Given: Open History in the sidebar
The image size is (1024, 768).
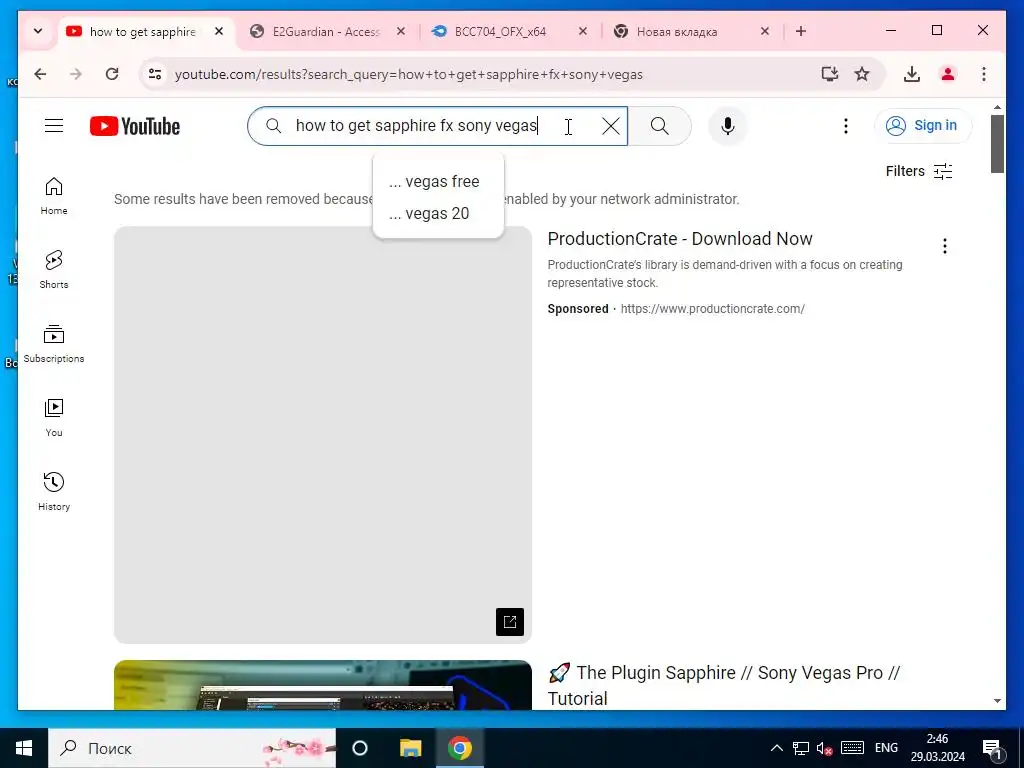Looking at the screenshot, I should (x=54, y=492).
